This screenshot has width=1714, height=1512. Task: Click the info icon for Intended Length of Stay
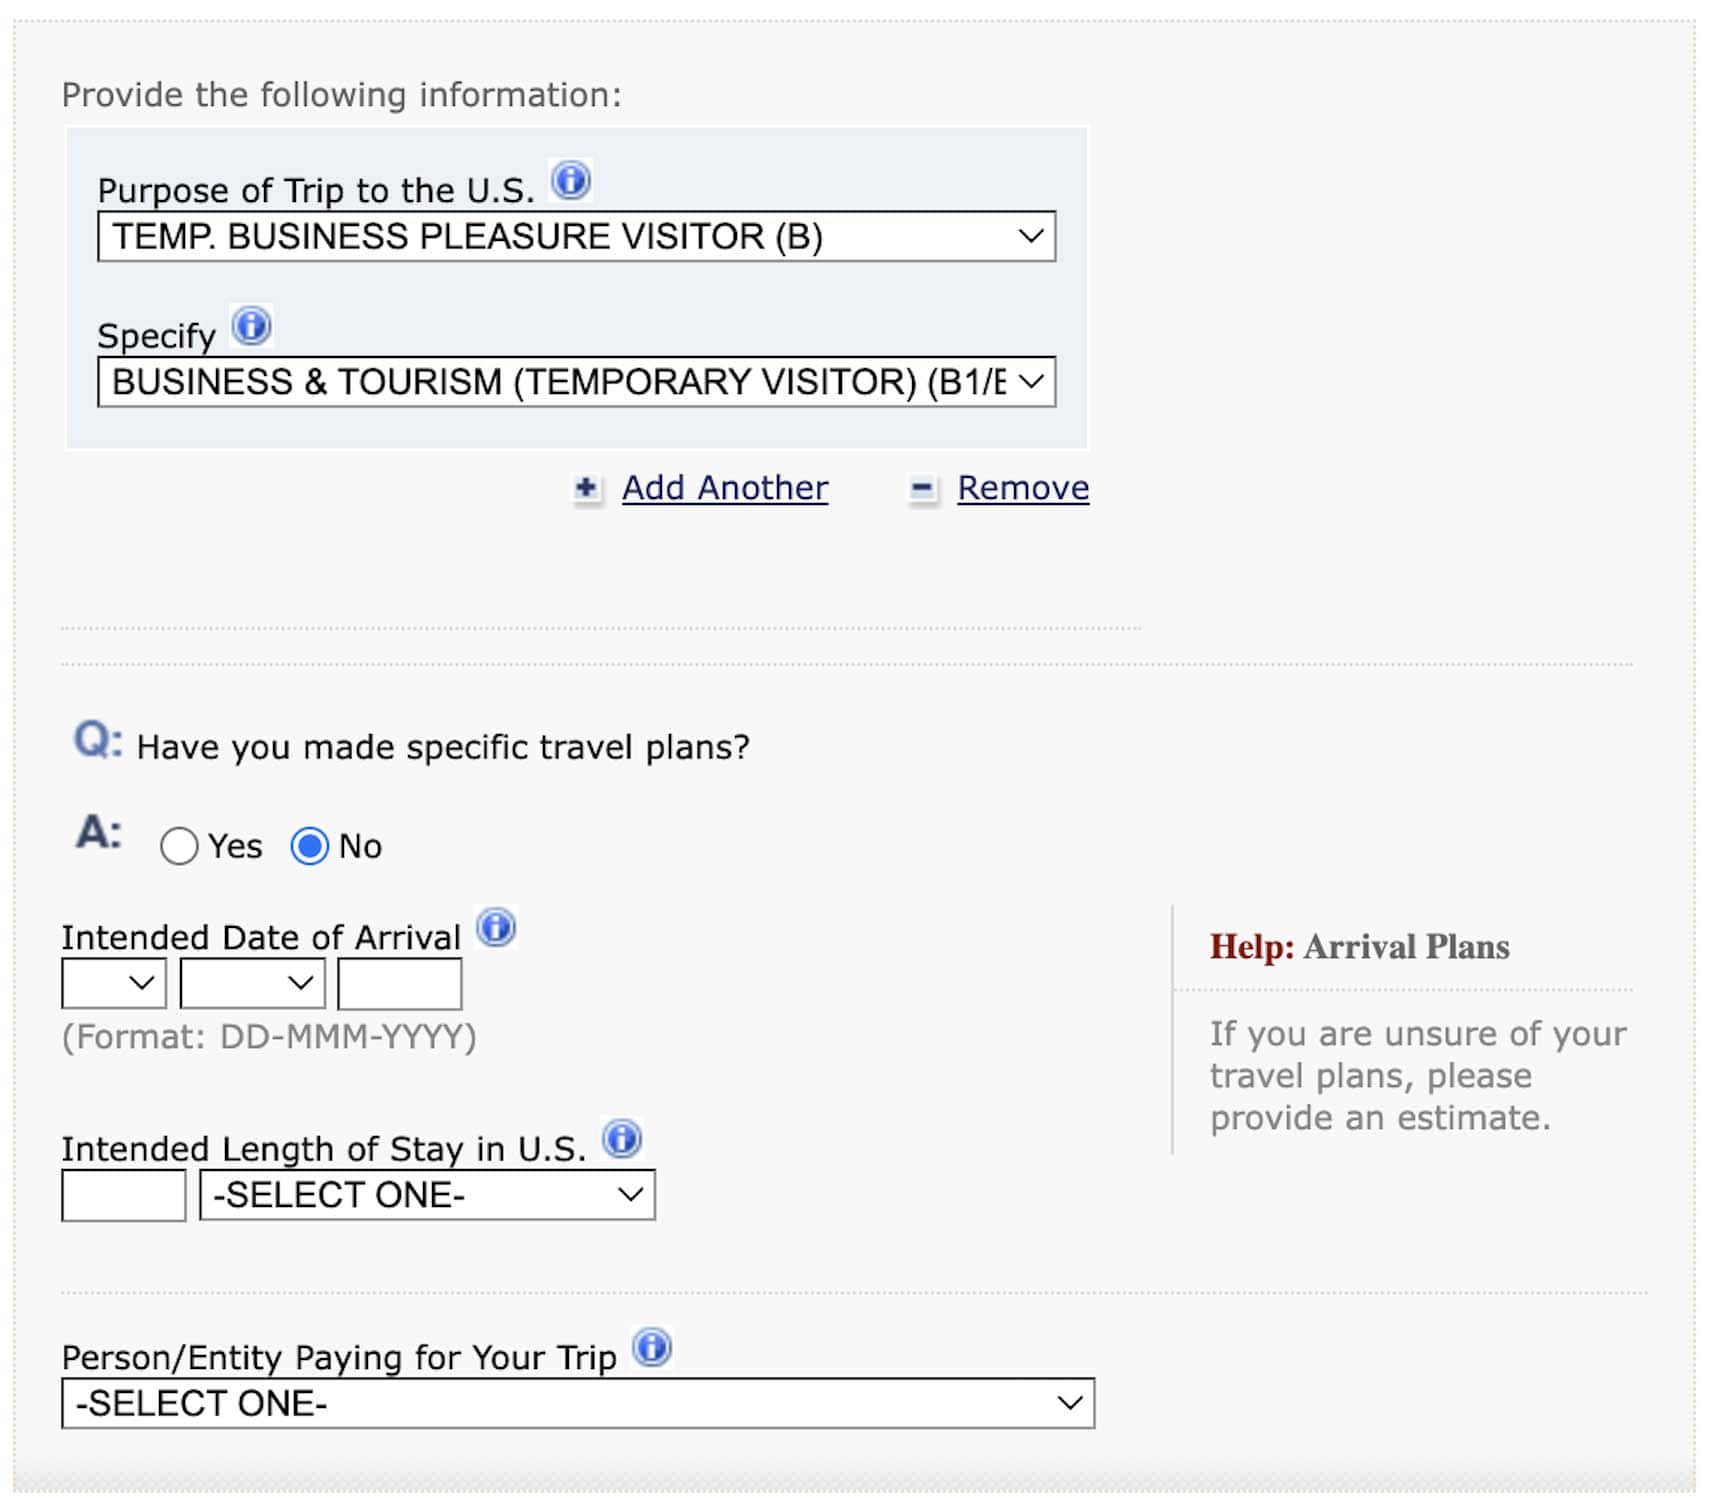coord(621,1137)
